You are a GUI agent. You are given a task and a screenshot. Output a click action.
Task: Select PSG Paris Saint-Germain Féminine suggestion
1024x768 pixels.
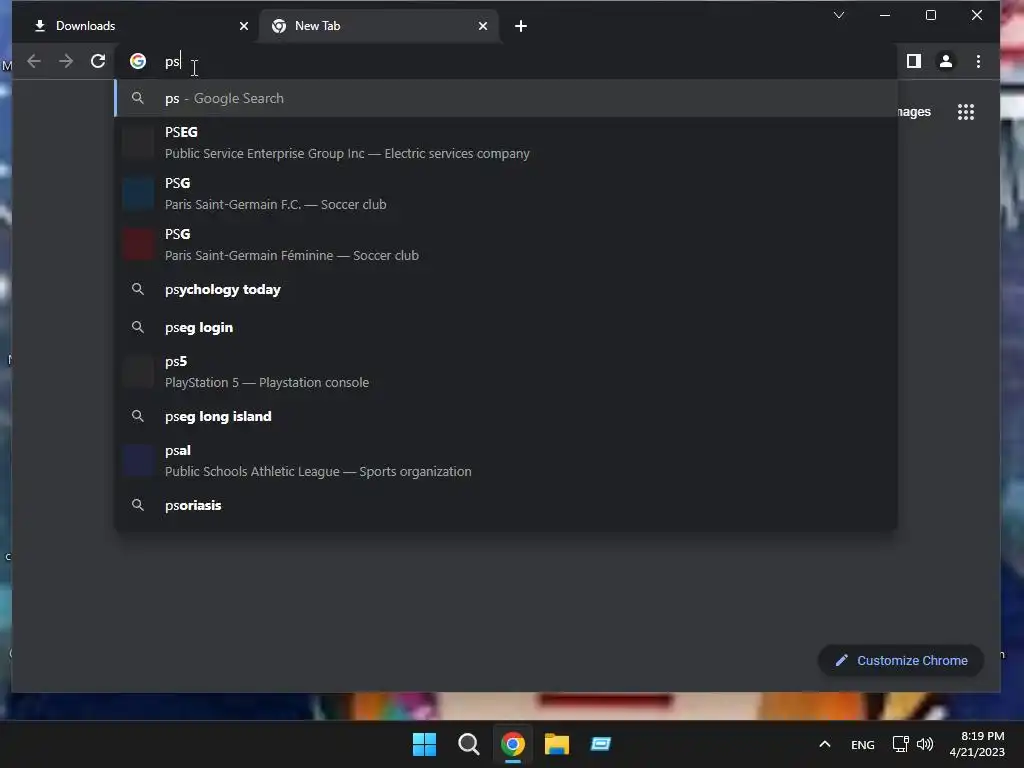pos(506,244)
